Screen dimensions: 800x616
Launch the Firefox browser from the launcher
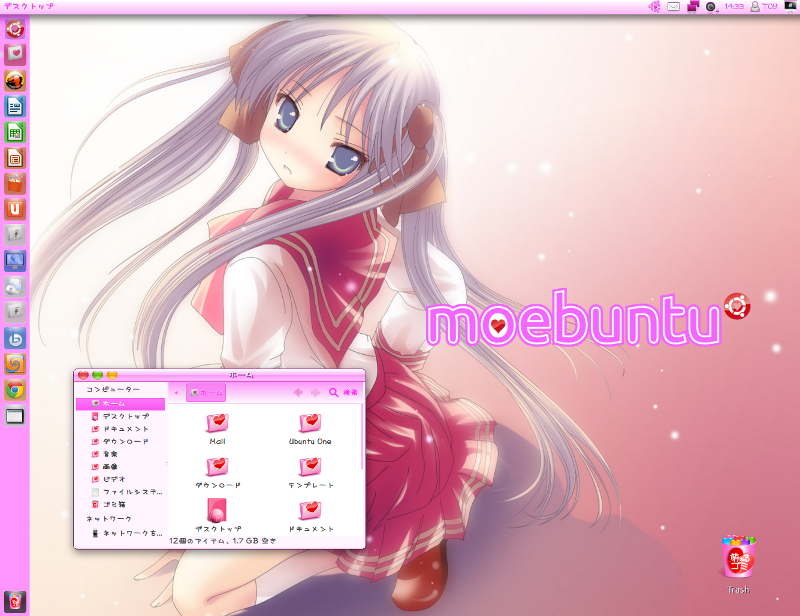15,80
